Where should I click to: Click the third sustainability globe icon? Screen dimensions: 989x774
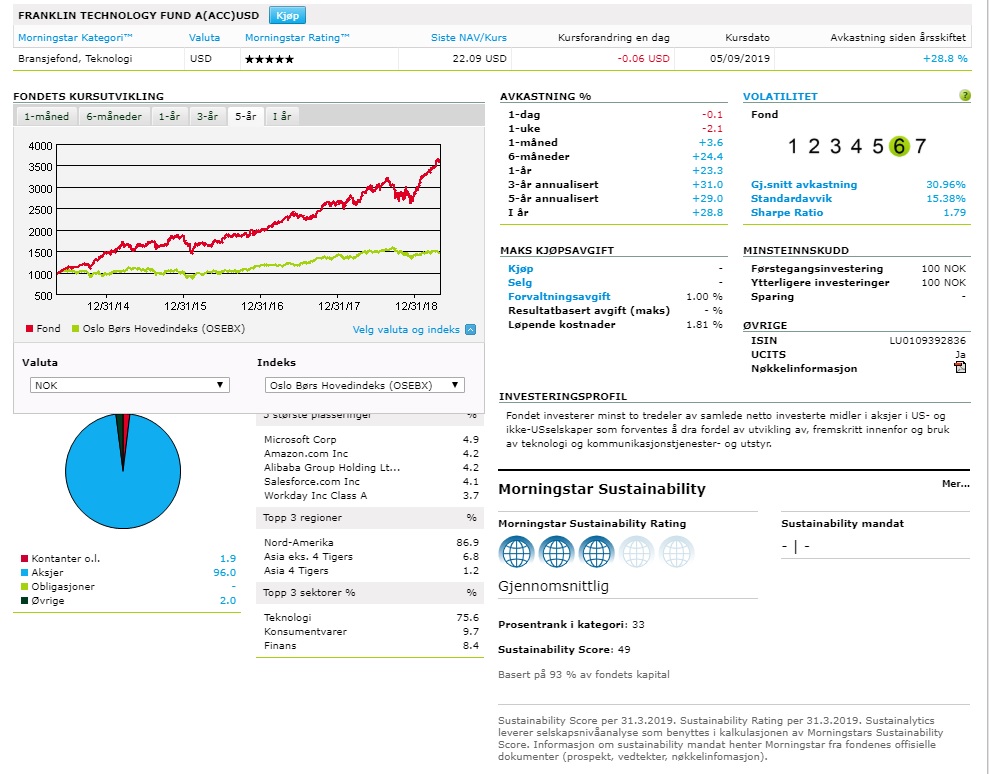pyautogui.click(x=595, y=552)
